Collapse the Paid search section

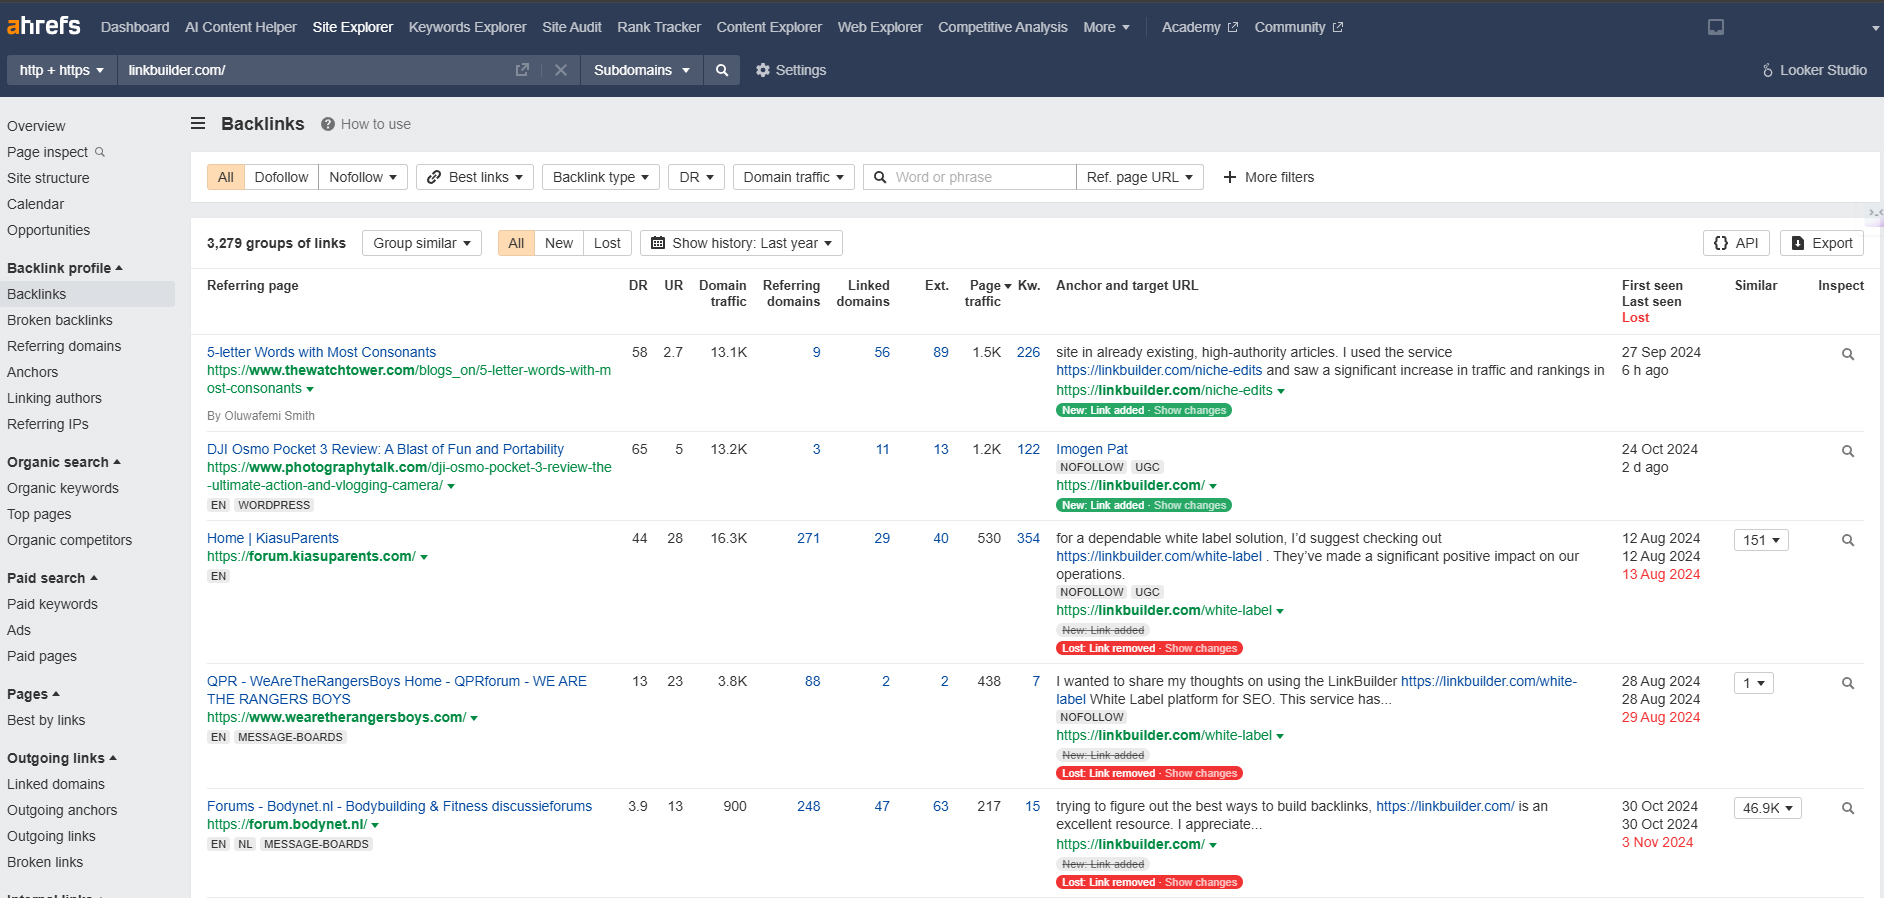[52, 578]
